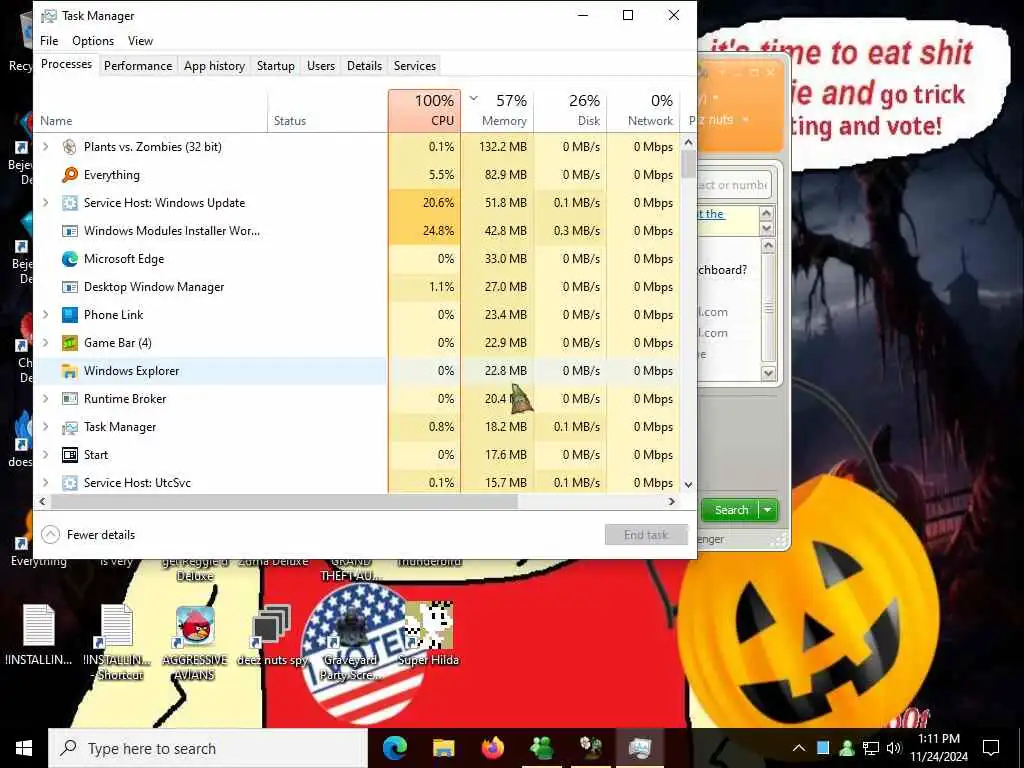Open File Explorer from the taskbar

(x=443, y=747)
